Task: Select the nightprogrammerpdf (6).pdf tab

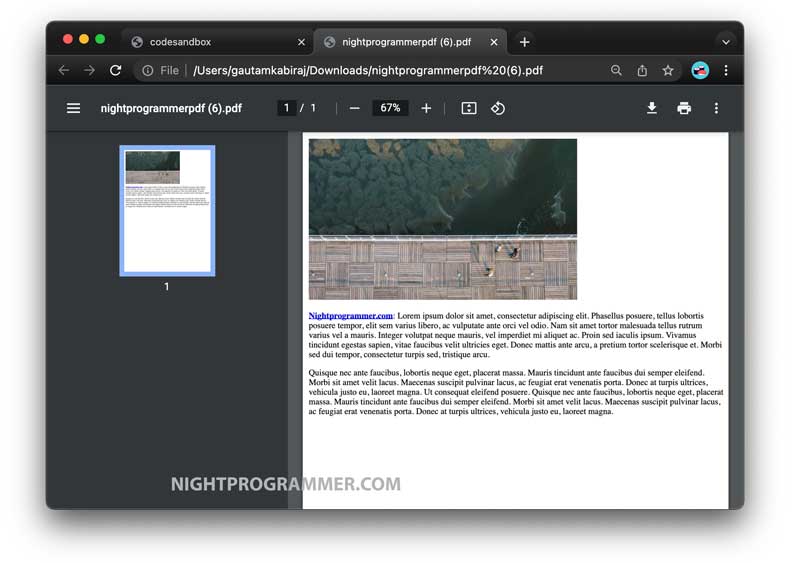Action: pos(411,42)
